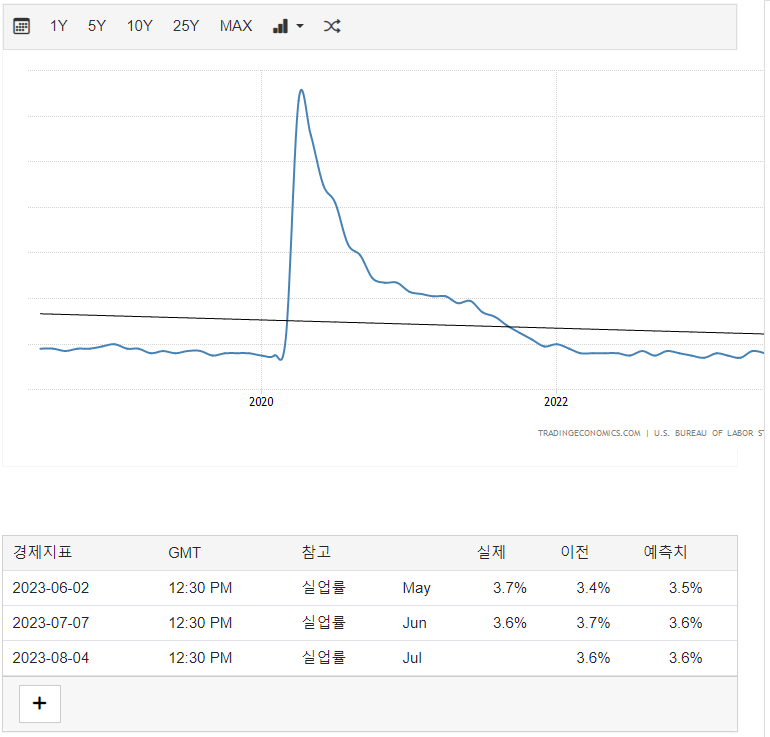Select the 5Y time range
The height and width of the screenshot is (737, 770).
click(x=97, y=26)
